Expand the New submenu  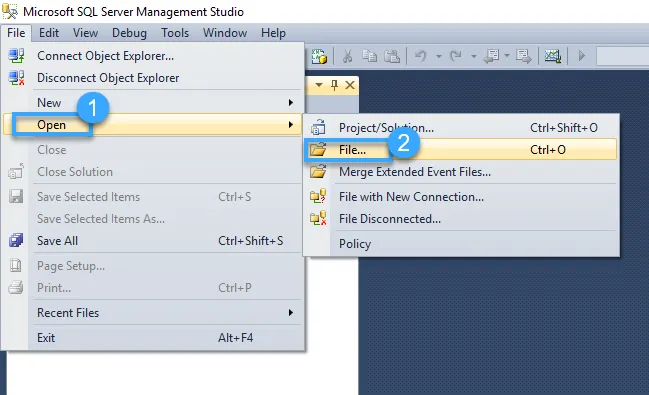153,102
